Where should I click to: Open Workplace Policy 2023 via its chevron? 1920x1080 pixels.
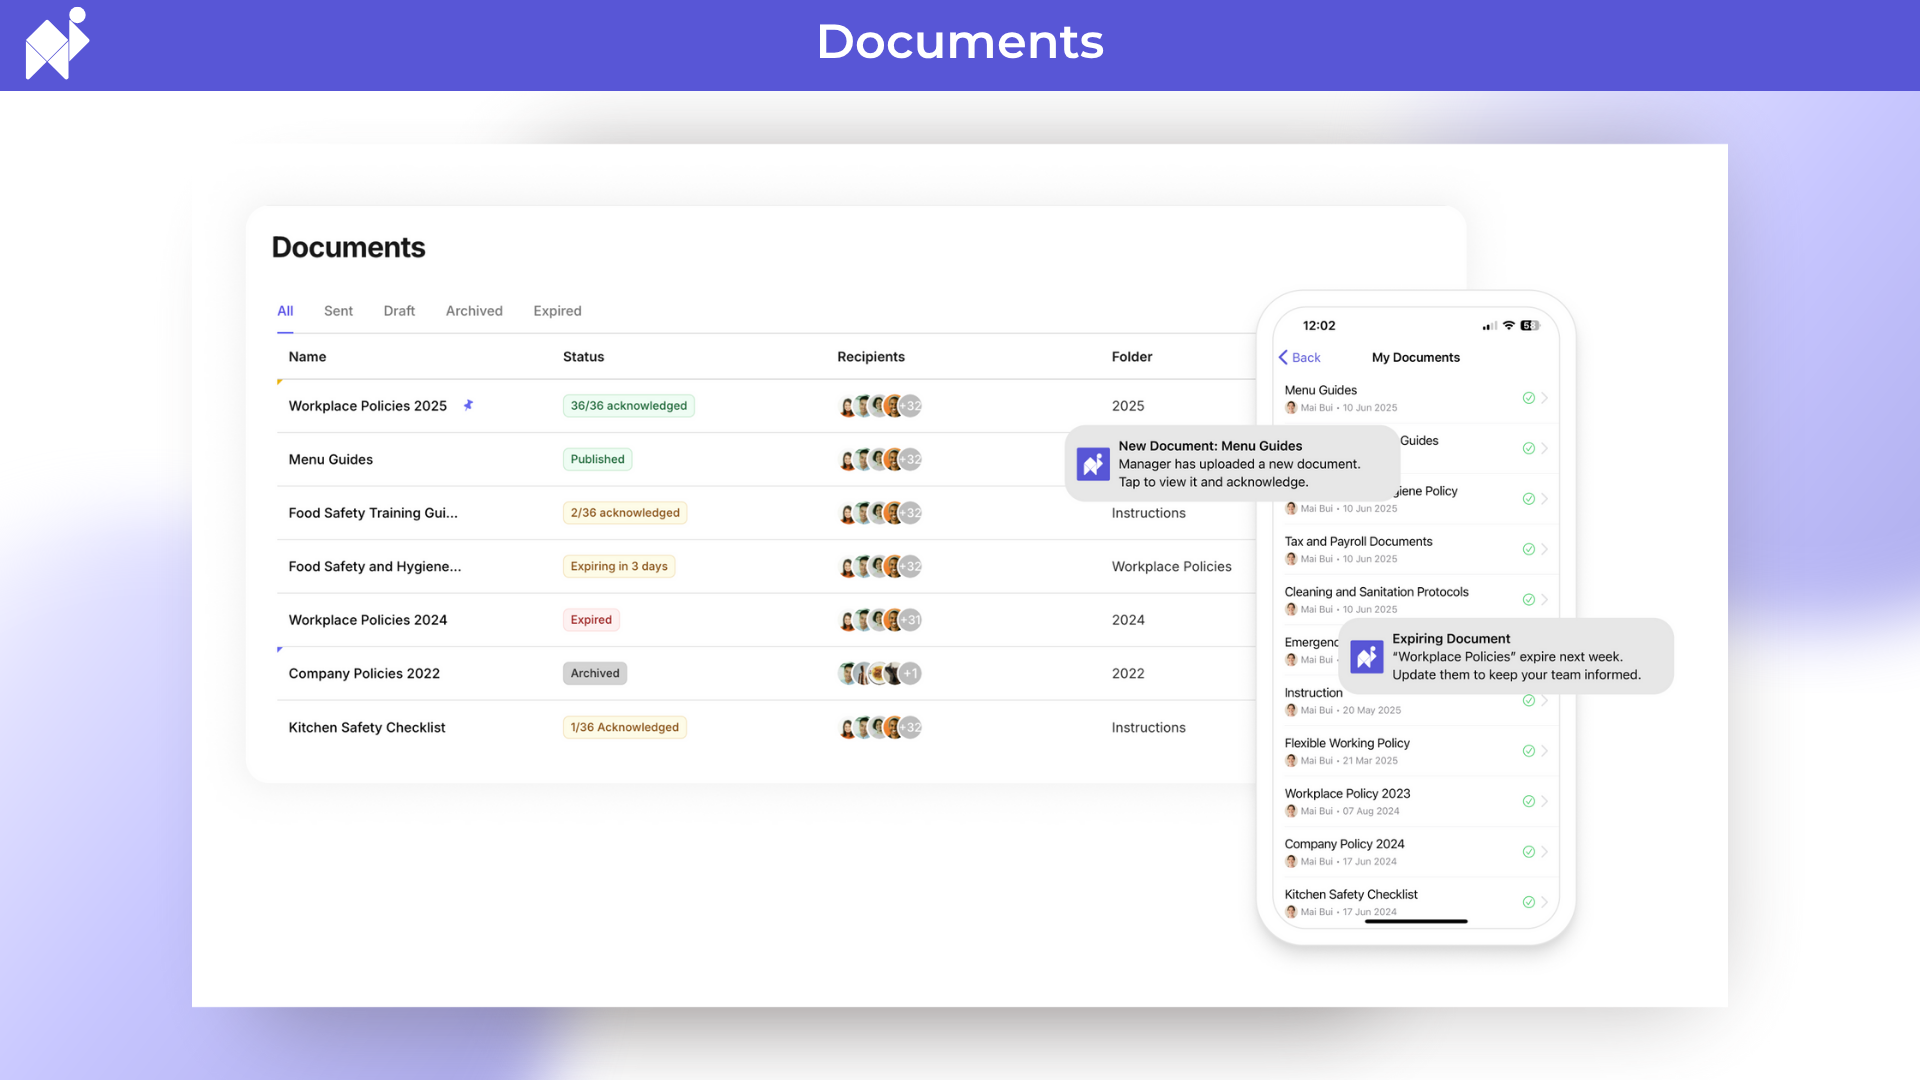coord(1545,801)
